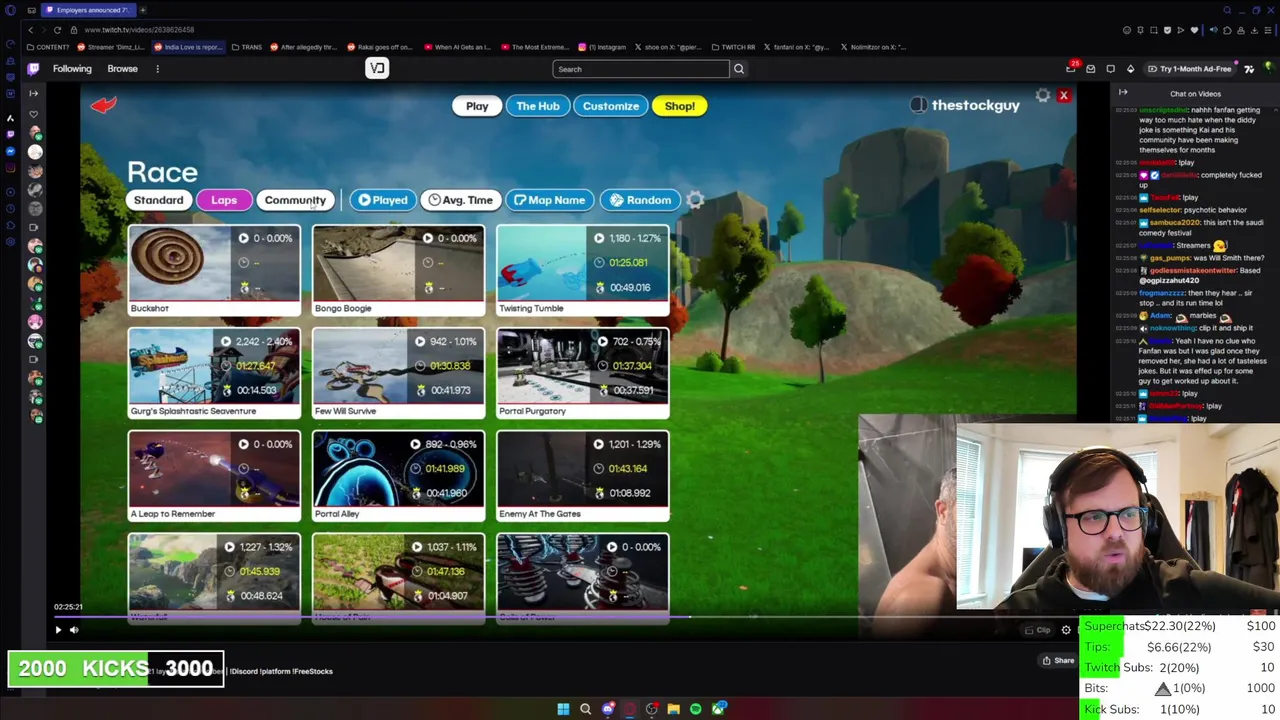This screenshot has height=720, width=1280.
Task: Mute the video volume
Action: click(x=74, y=630)
